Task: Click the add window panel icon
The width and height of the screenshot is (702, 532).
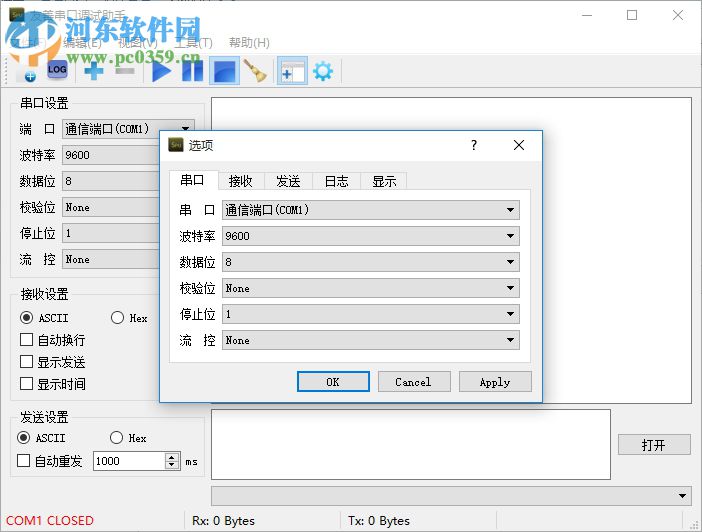Action: click(x=292, y=71)
